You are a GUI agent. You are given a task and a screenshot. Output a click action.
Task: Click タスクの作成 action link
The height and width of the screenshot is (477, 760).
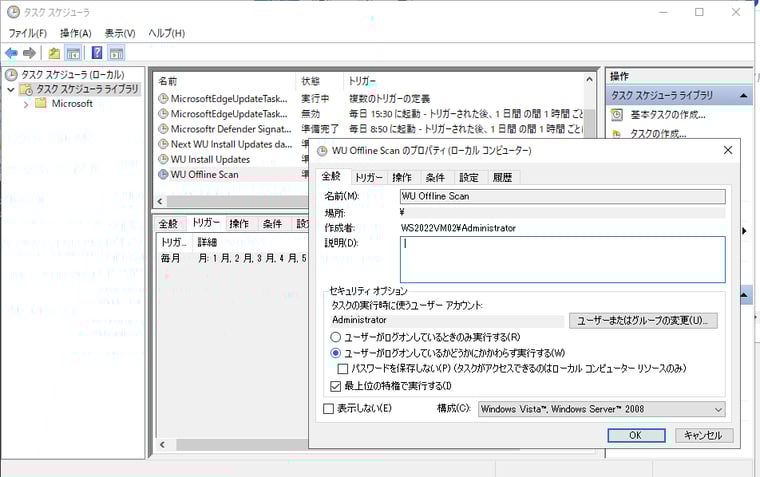point(658,134)
